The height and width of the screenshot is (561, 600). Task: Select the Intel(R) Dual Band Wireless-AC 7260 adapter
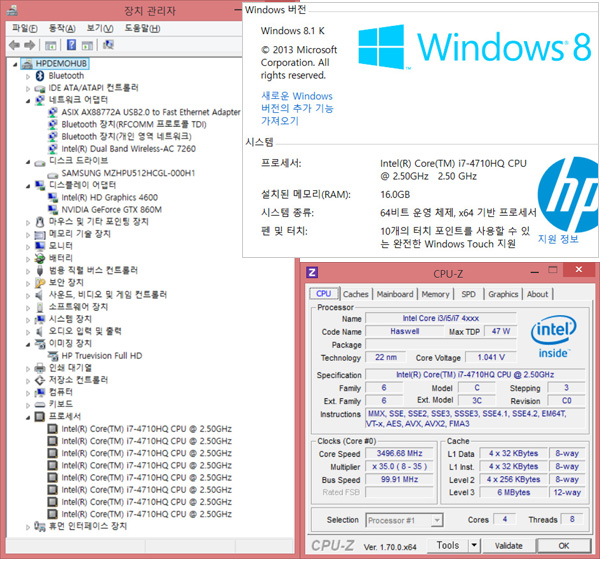(129, 148)
